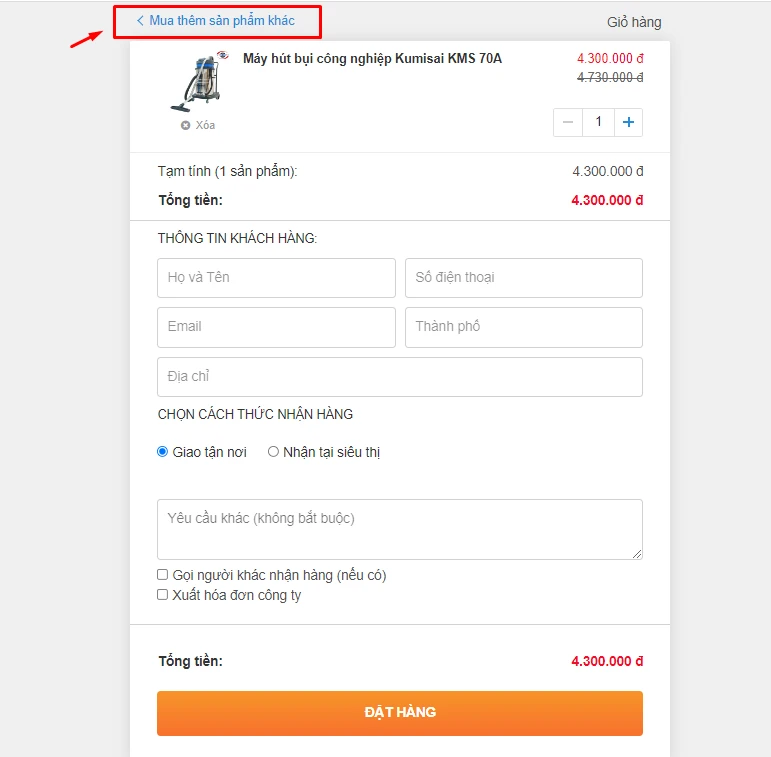Viewport: 771px width, 757px height.
Task: Click the Xóa delete text link
Action: click(x=205, y=125)
